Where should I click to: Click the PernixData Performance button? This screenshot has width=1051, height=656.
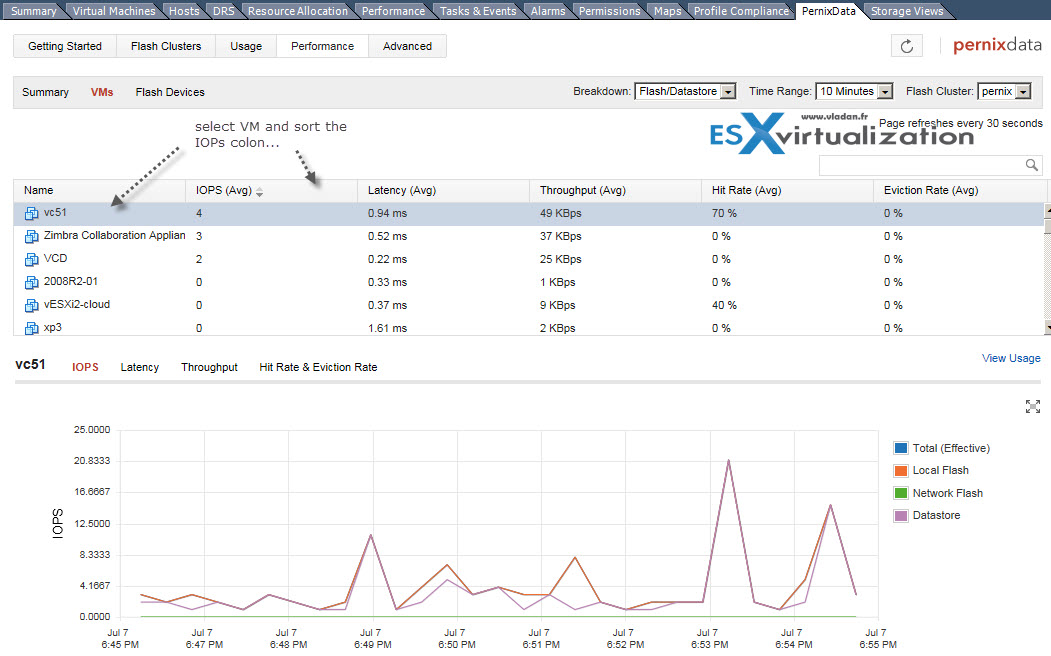[322, 46]
